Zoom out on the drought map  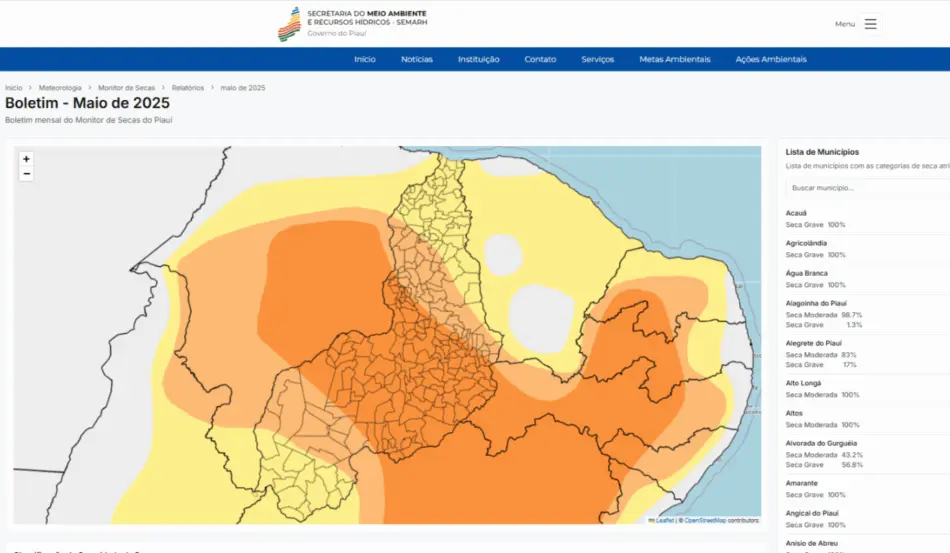(26, 174)
